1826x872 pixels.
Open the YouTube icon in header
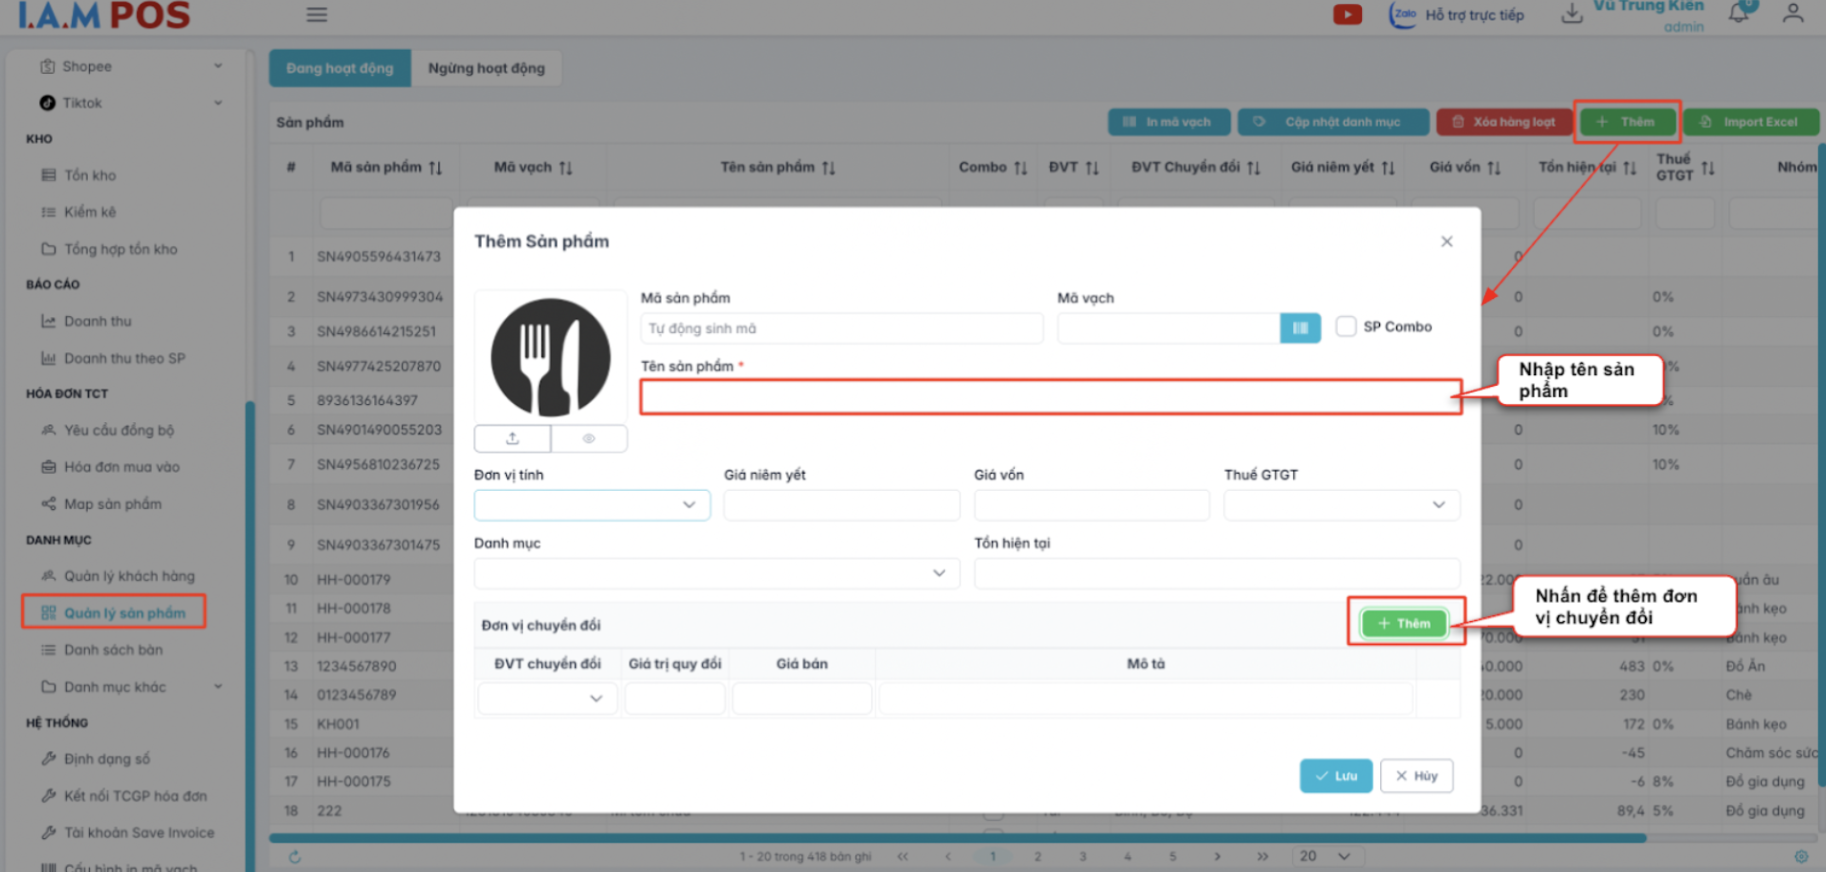point(1347,14)
